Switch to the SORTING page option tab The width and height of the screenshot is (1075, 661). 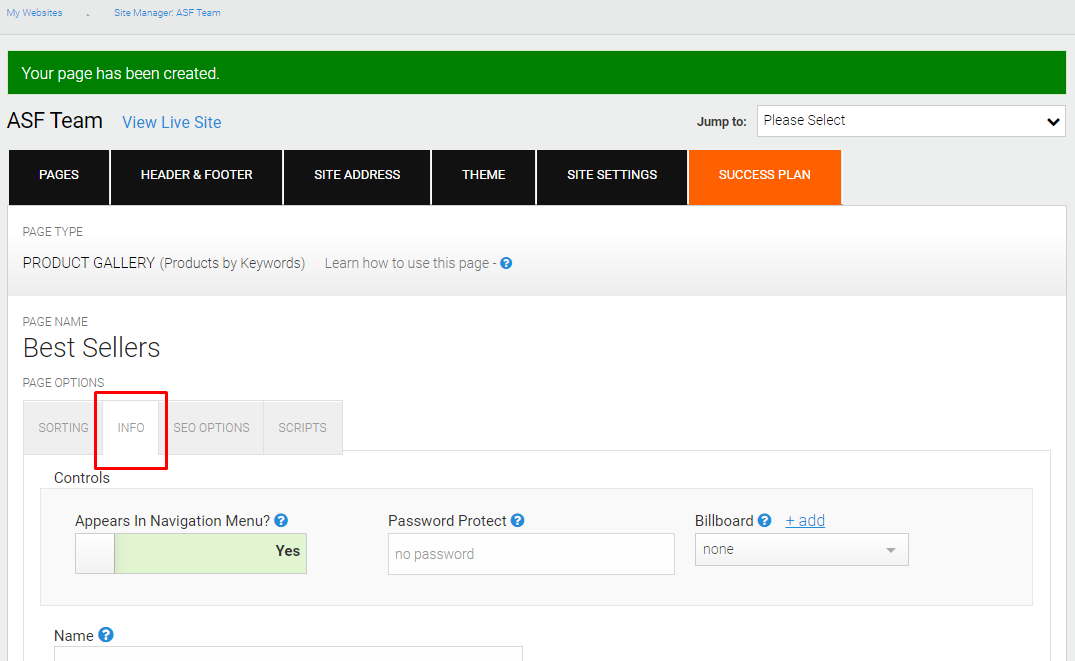point(63,427)
